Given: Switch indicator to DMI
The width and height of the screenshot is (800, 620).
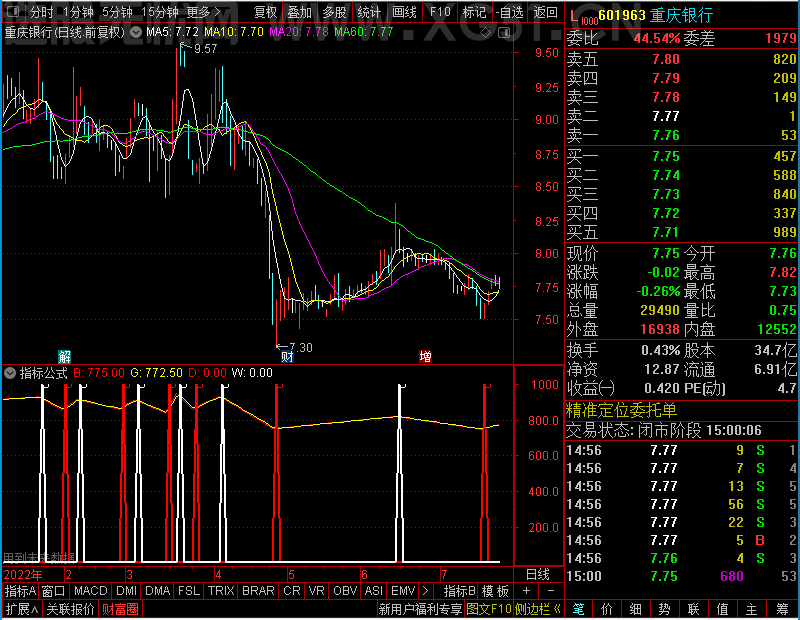Looking at the screenshot, I should [126, 591].
